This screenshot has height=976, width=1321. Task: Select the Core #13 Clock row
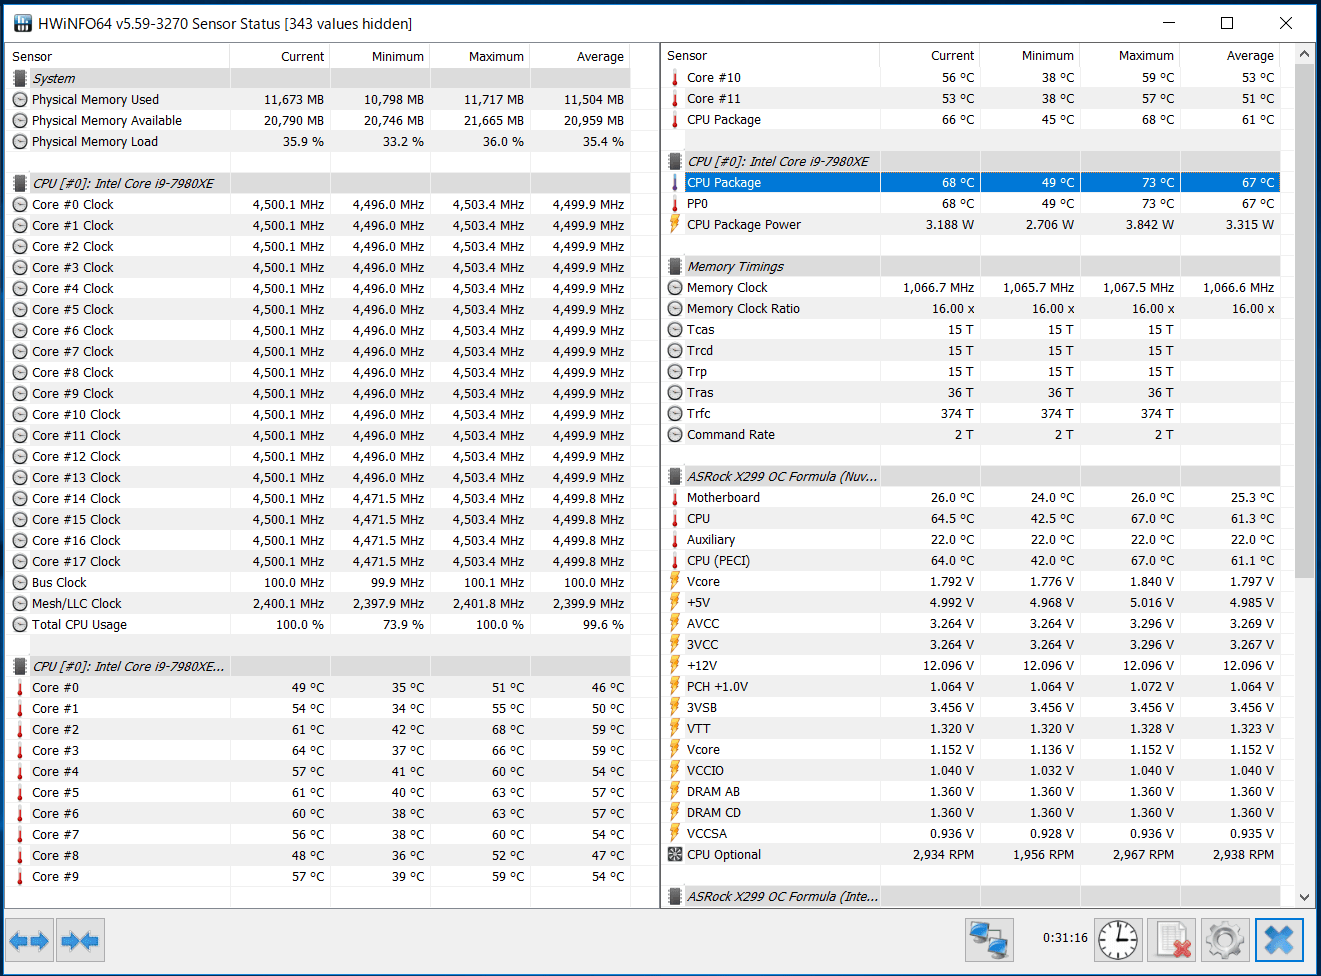click(x=318, y=477)
